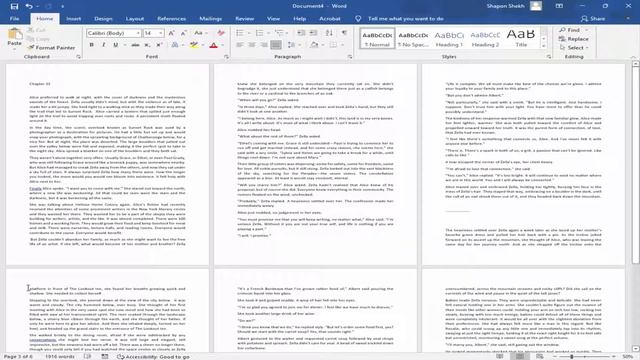Open the Paragraph settings dialog launcher
Screen dimensions: 640x360
(350, 57)
